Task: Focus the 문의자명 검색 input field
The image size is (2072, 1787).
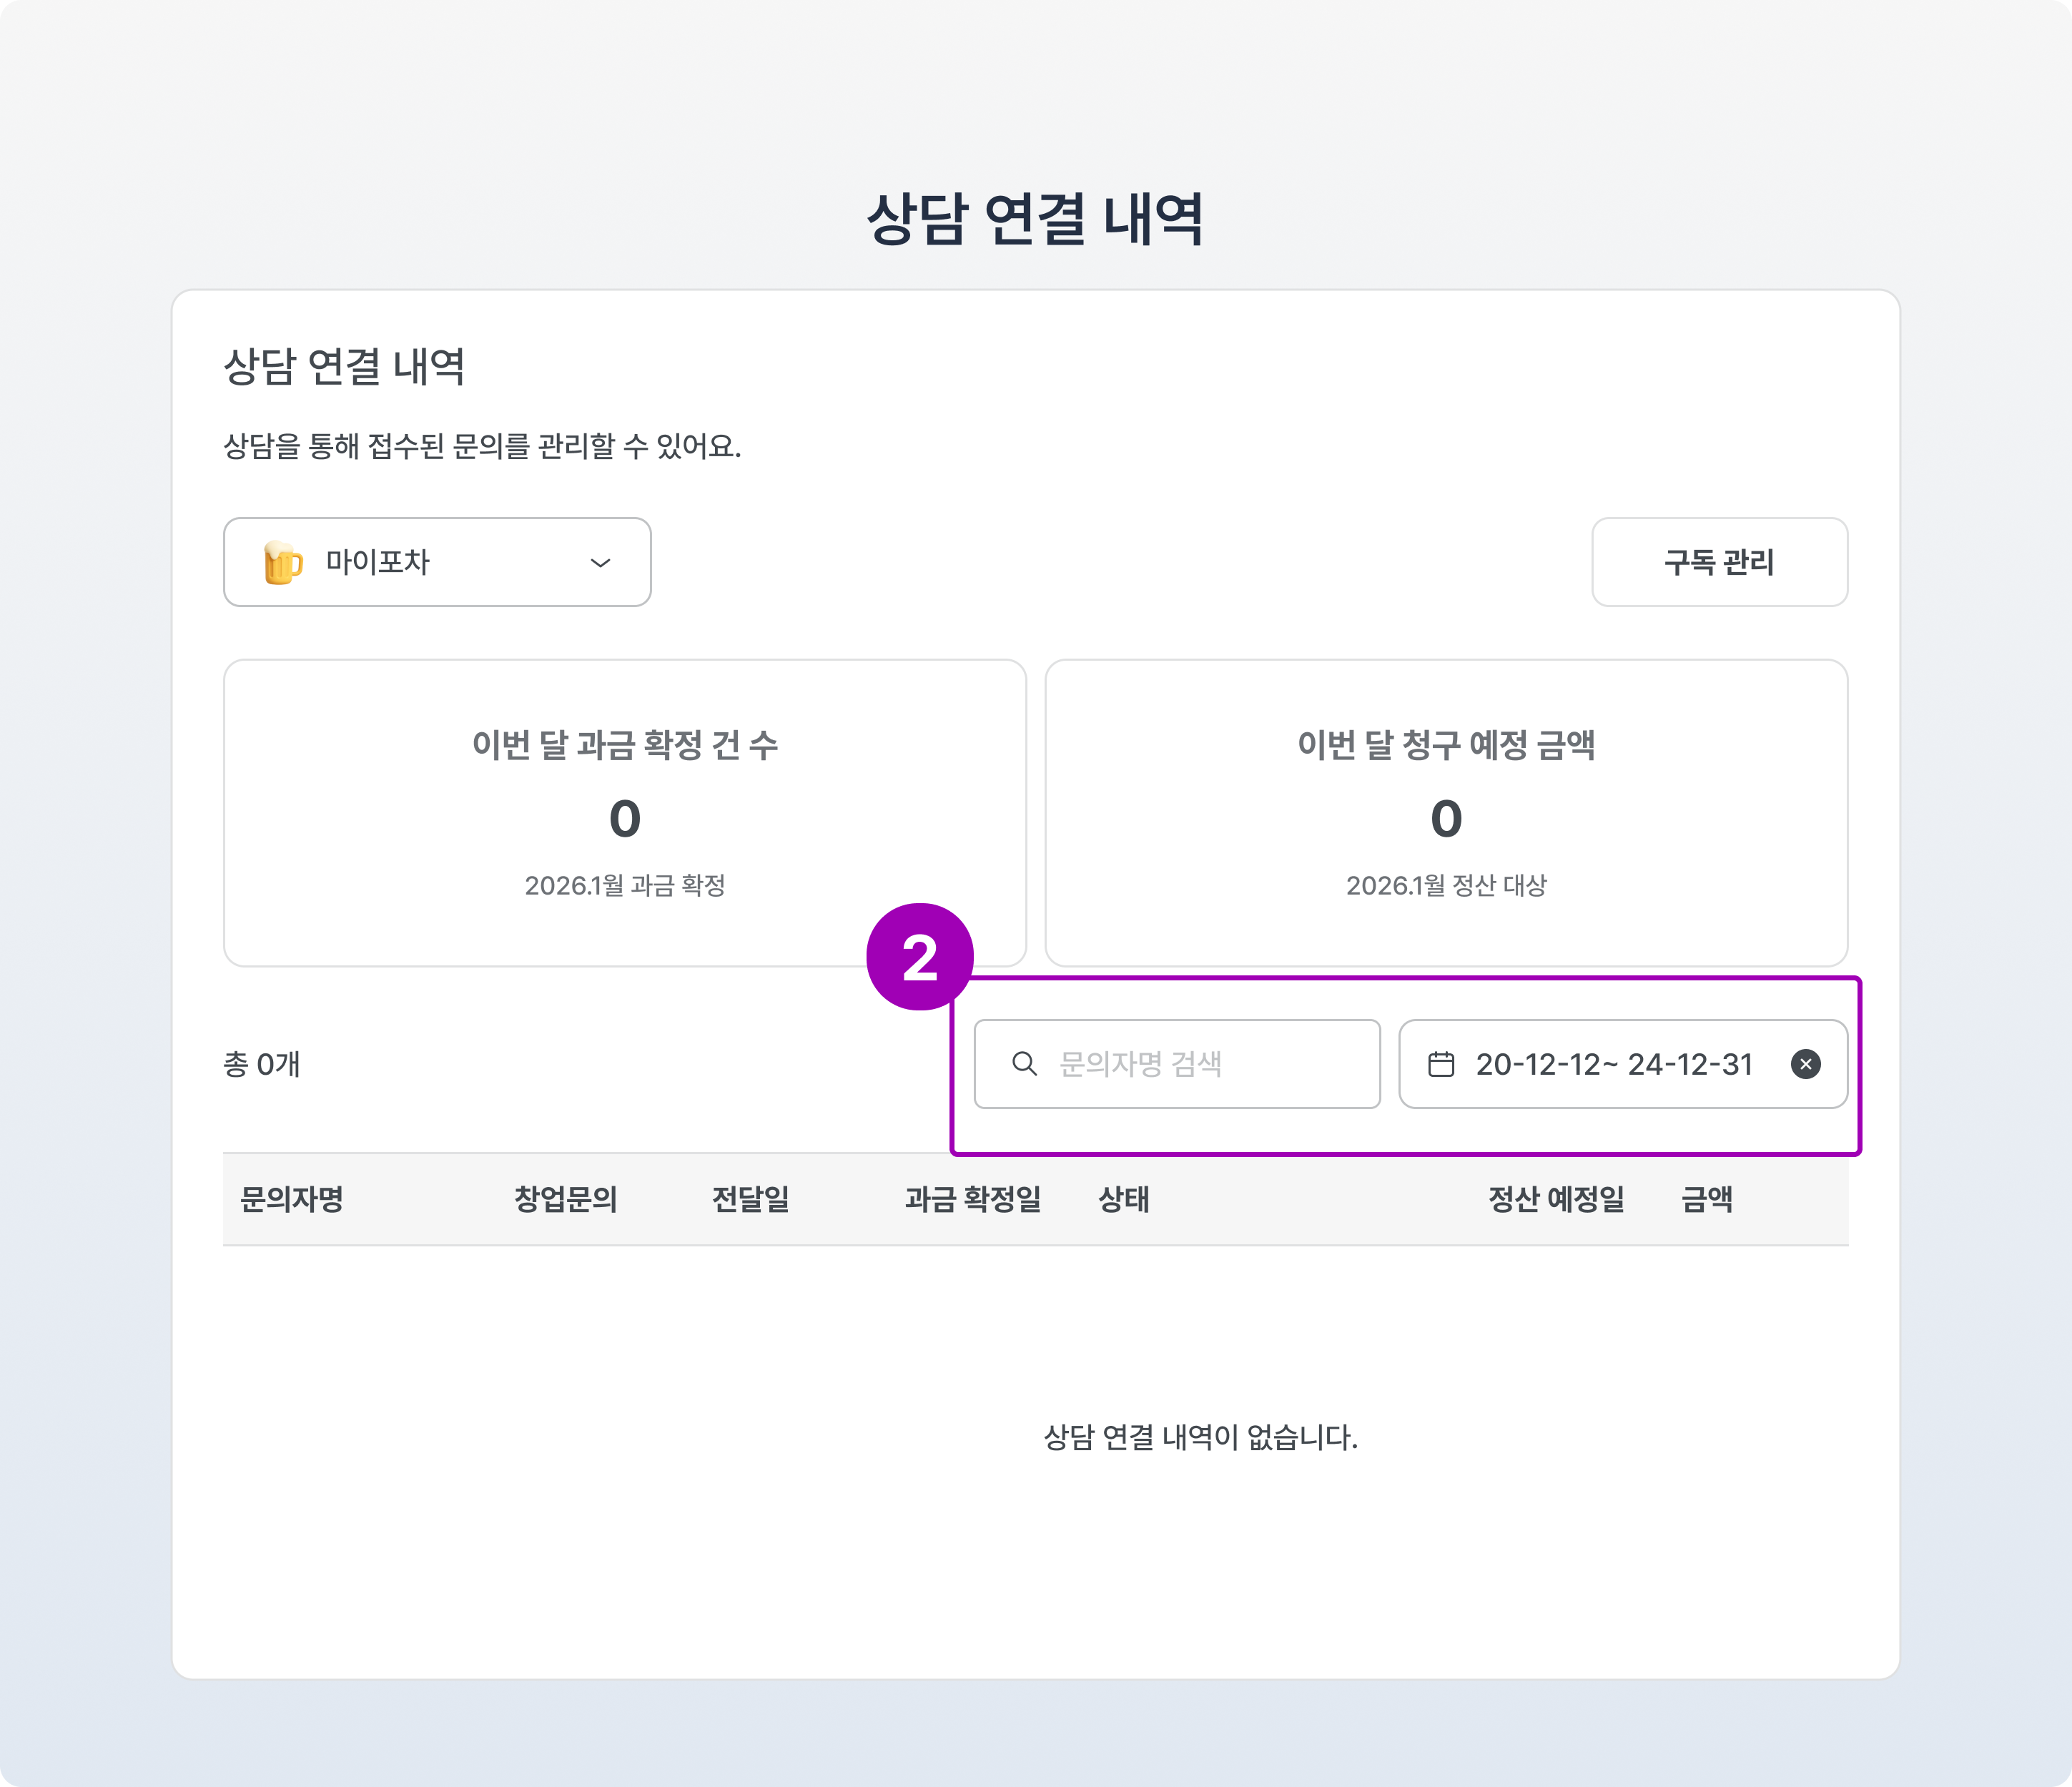Action: 1200,1064
